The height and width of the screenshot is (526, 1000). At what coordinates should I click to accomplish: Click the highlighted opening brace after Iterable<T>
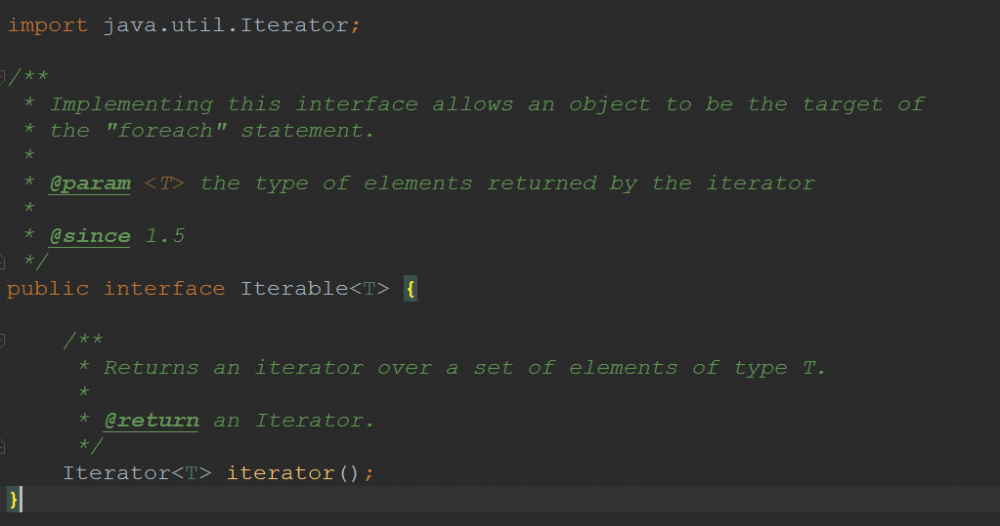[x=410, y=290]
